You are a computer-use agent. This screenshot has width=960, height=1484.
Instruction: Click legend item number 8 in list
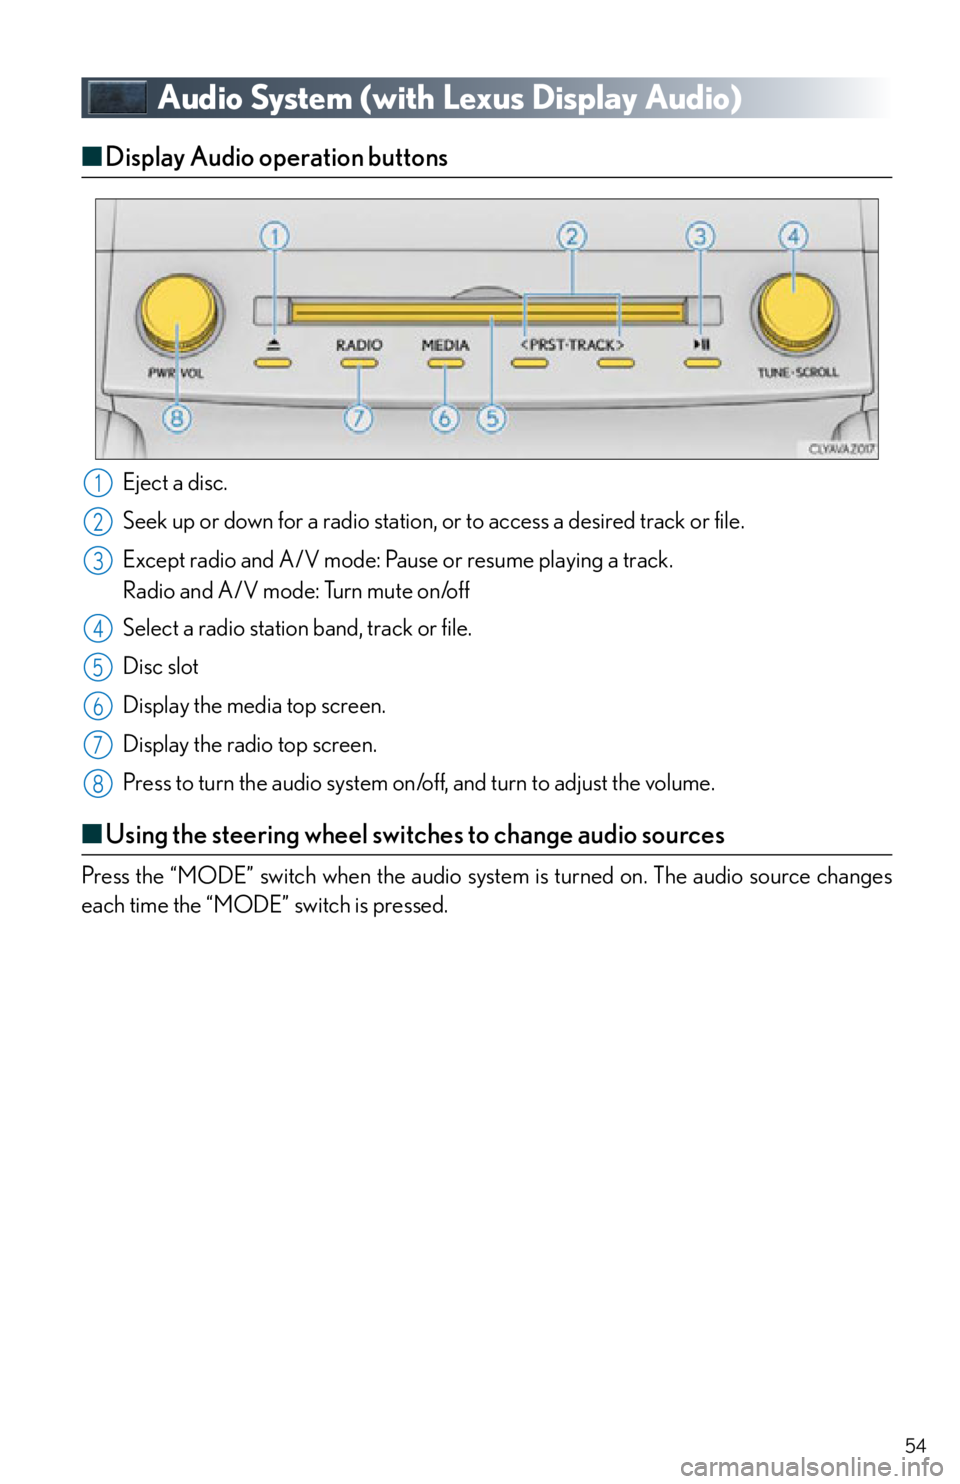click(98, 783)
